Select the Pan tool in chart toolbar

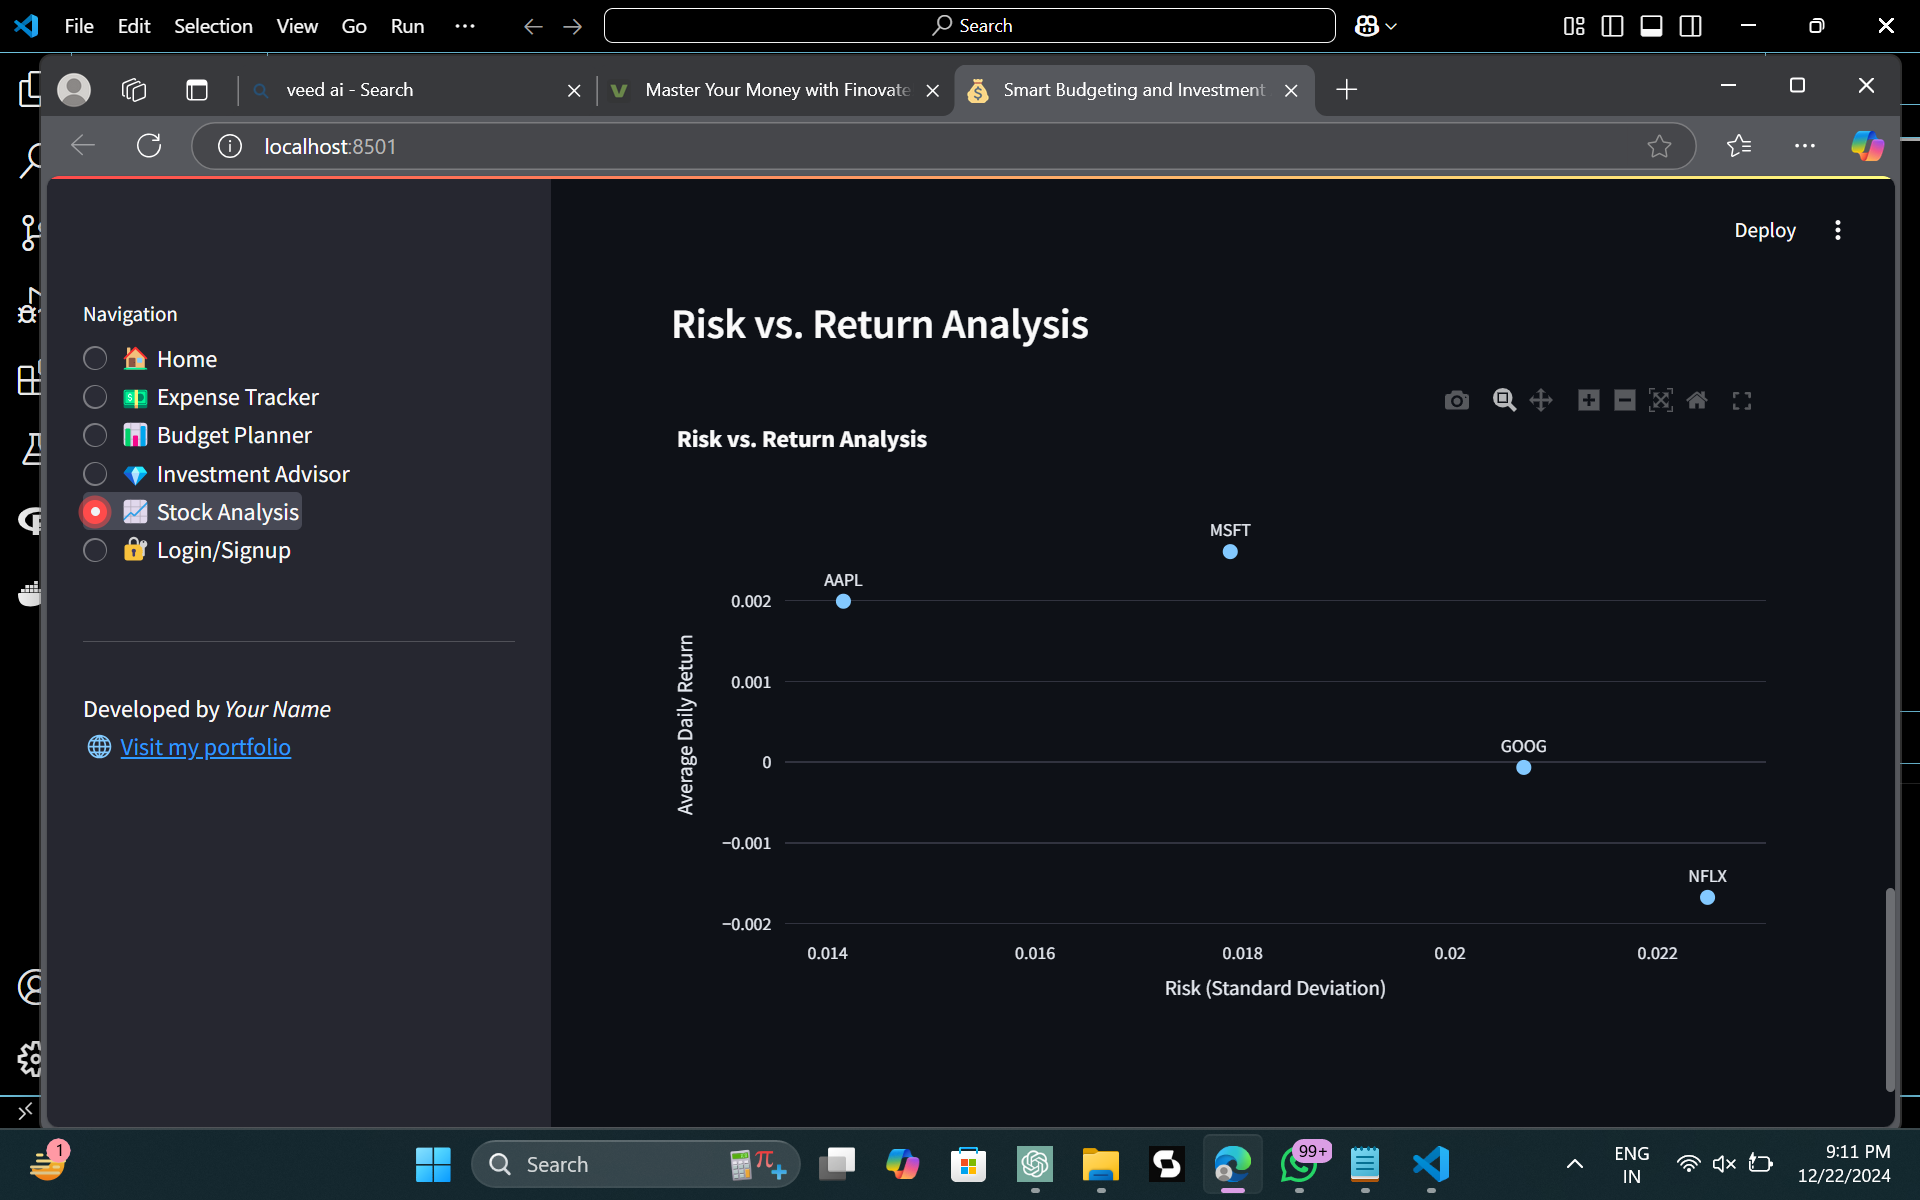coord(1541,401)
